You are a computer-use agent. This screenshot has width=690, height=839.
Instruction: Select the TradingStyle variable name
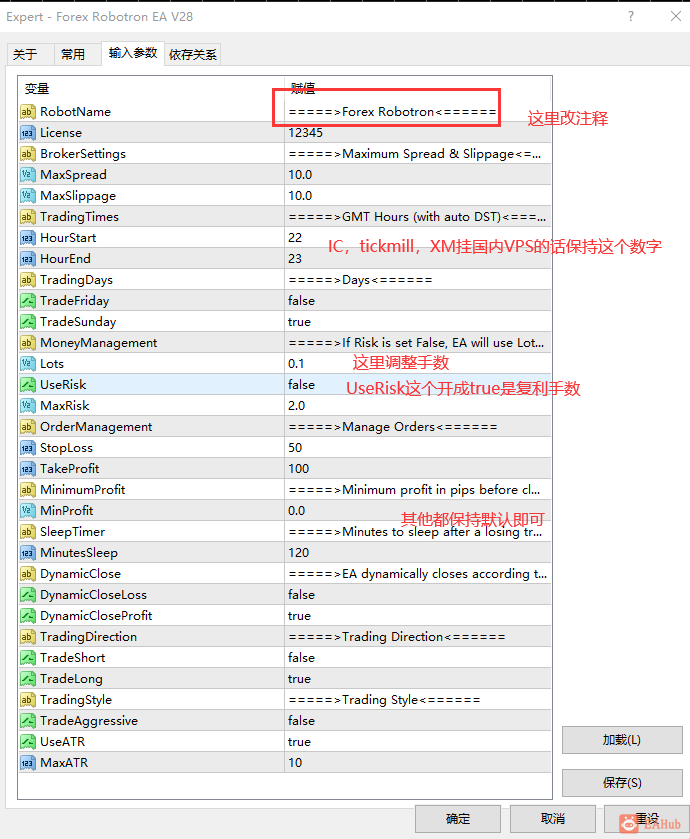click(76, 700)
